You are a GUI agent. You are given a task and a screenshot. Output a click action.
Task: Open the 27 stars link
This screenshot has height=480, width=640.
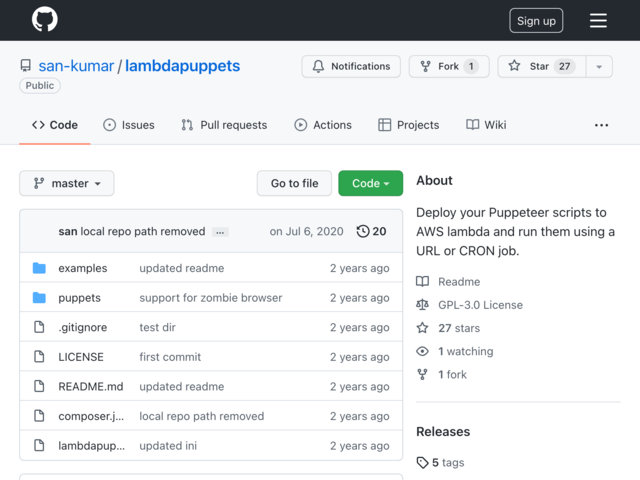[459, 328]
